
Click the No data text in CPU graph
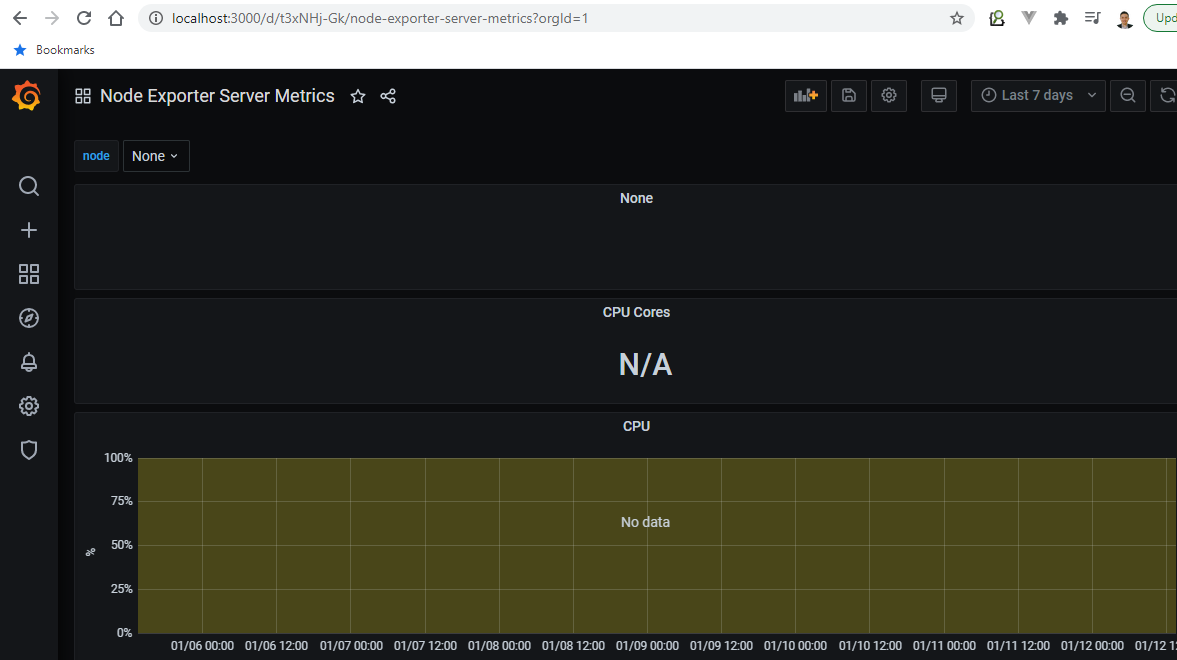645,522
